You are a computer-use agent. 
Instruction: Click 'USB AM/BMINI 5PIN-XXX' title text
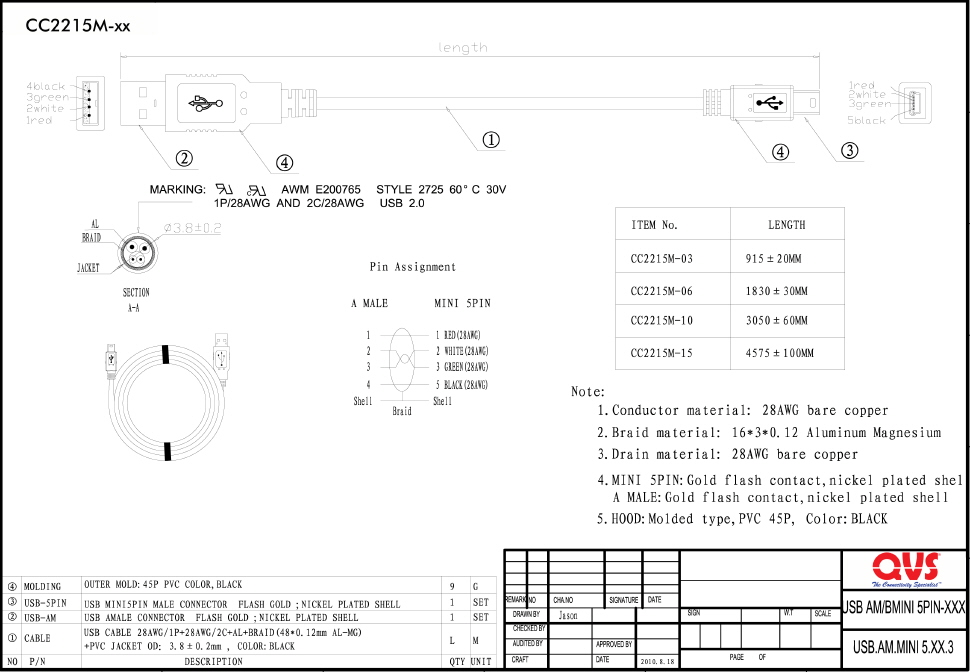(x=904, y=609)
